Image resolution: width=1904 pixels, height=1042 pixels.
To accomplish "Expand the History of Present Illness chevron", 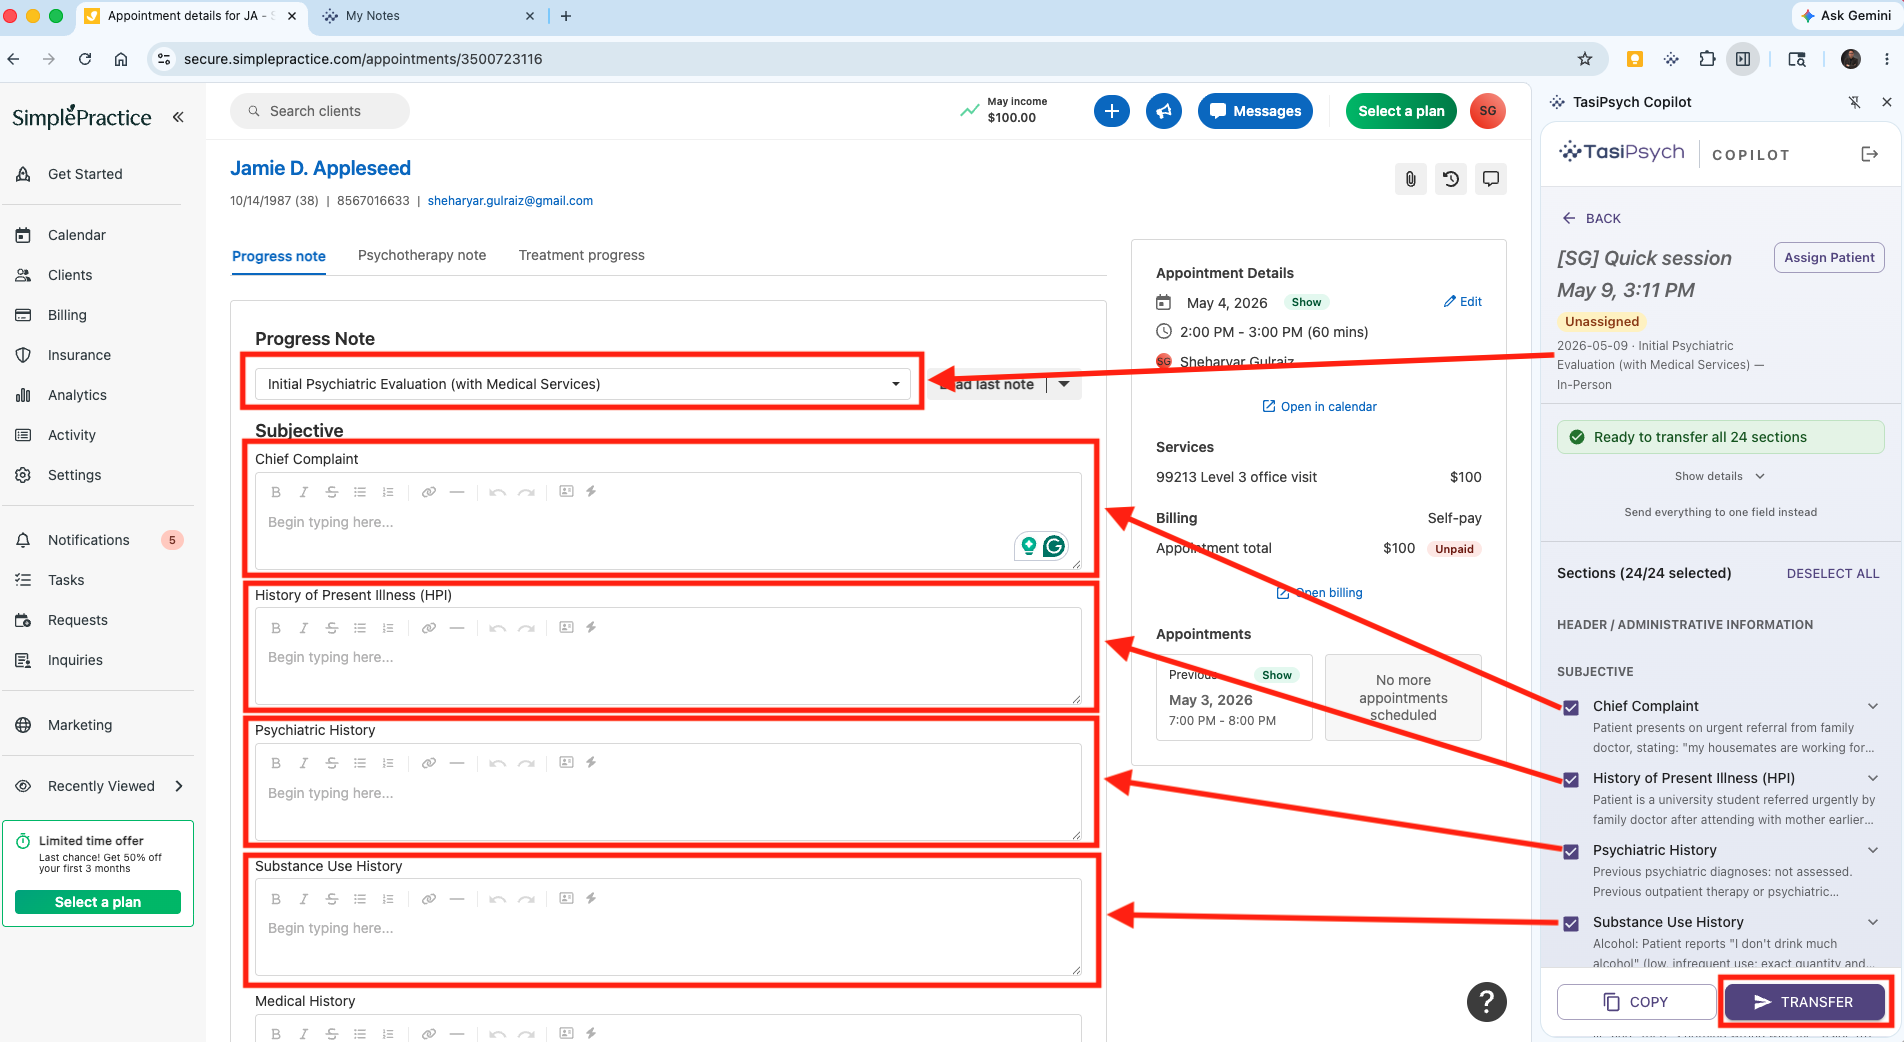I will tap(1872, 778).
